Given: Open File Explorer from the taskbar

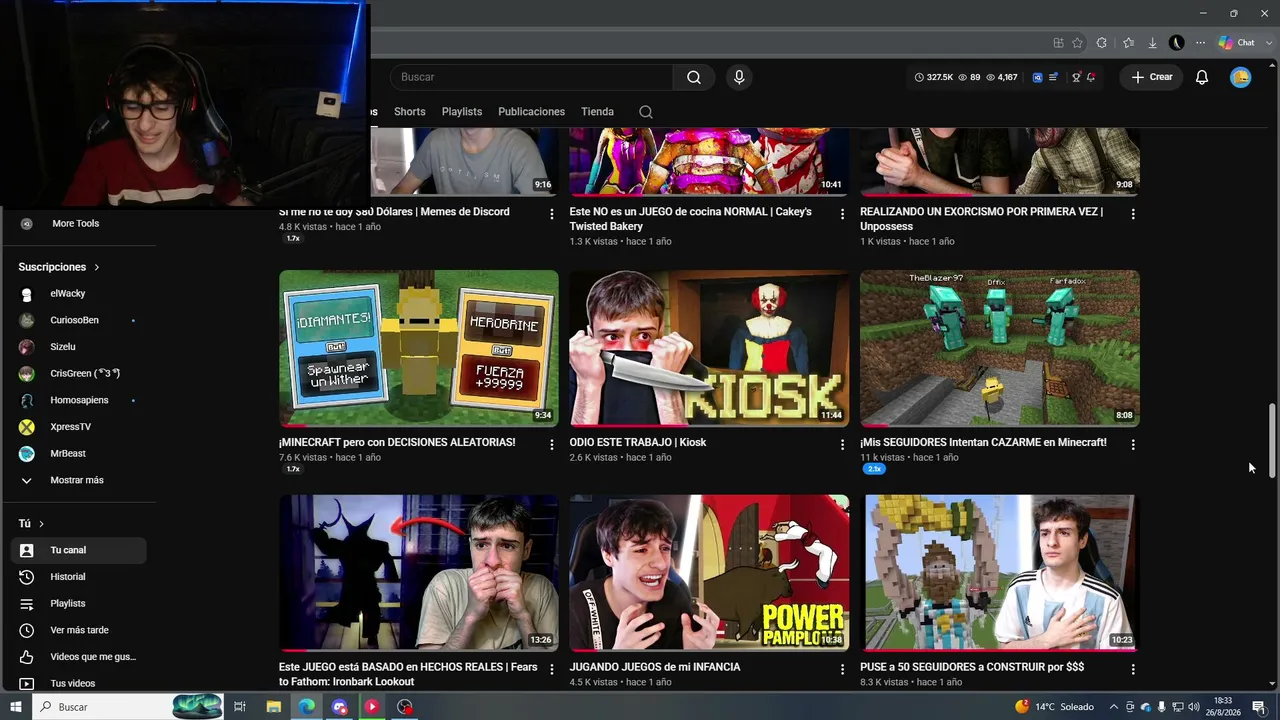Looking at the screenshot, I should click(273, 707).
